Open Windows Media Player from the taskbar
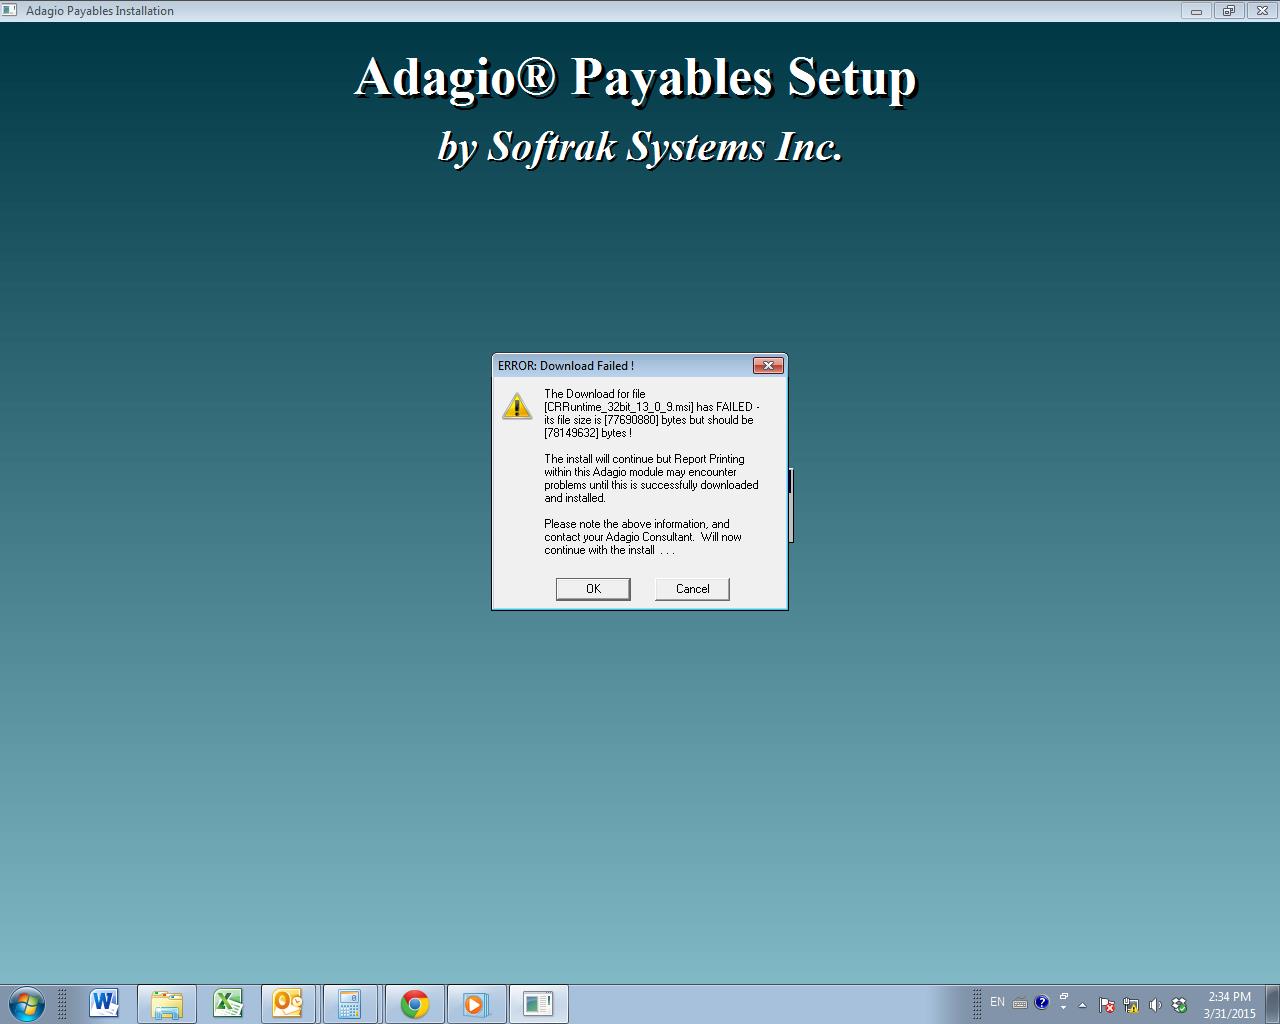Viewport: 1280px width, 1024px height. click(475, 1003)
